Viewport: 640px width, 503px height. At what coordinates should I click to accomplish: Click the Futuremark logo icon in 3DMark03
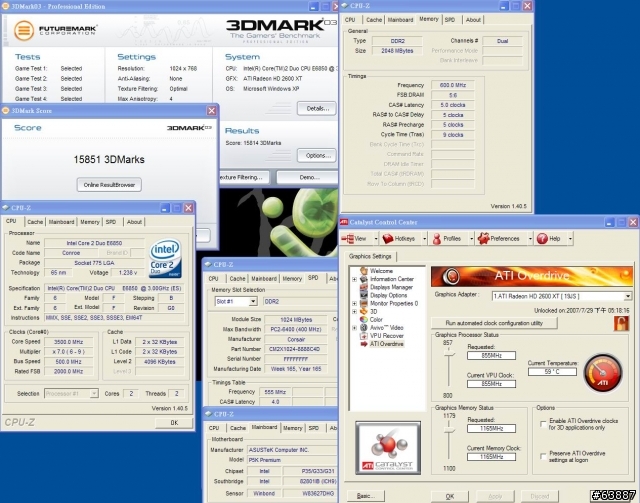24,30
